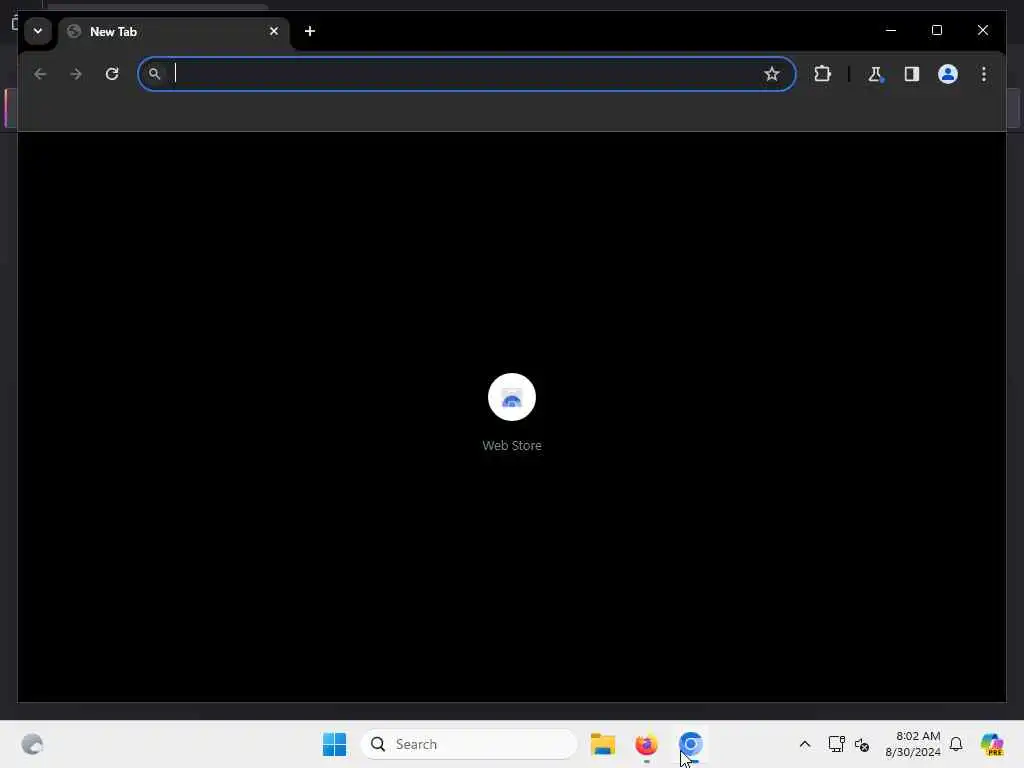Reload the current page

tap(112, 74)
